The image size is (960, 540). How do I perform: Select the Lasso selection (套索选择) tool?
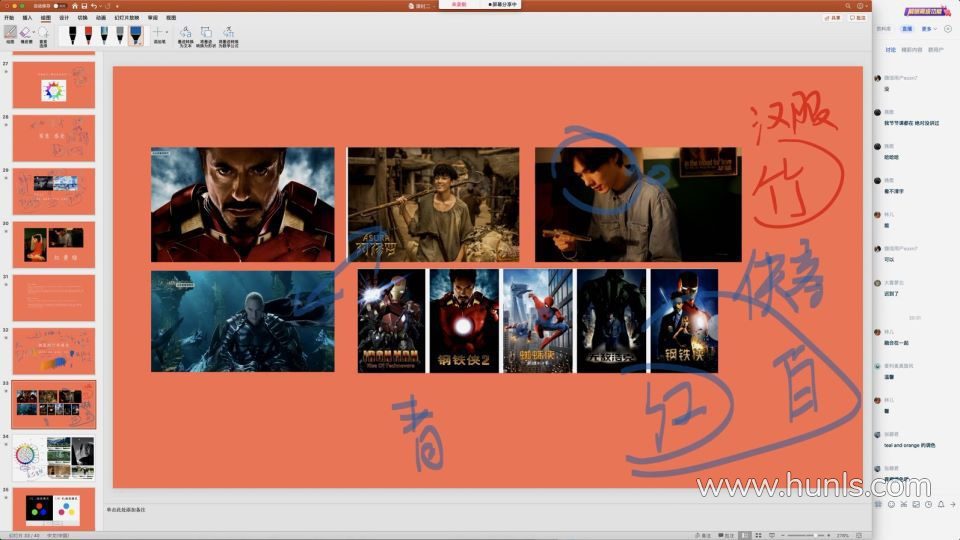click(43, 36)
